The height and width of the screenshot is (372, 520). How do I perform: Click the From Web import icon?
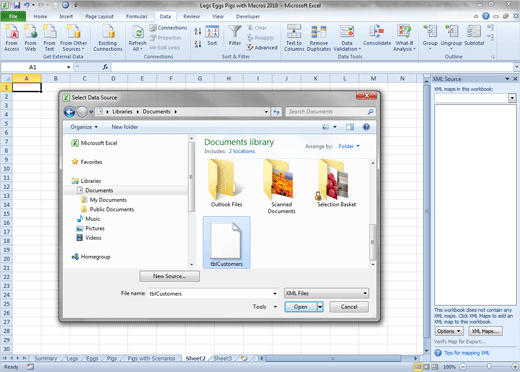[30, 38]
